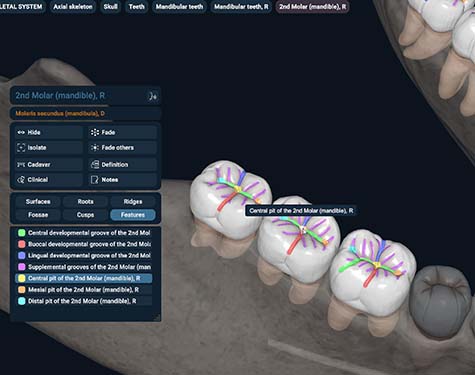Viewport: 475px width, 375px height.
Task: Select Supplemental grooves list item
Action: click(x=84, y=267)
